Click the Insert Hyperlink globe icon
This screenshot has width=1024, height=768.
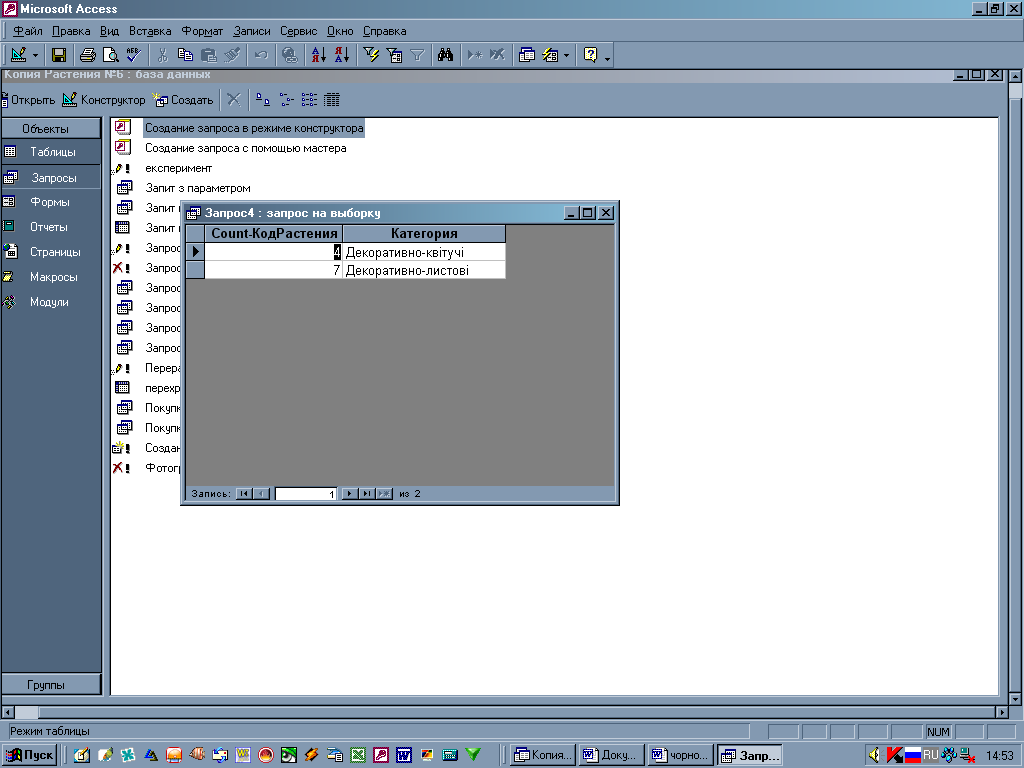click(x=290, y=56)
